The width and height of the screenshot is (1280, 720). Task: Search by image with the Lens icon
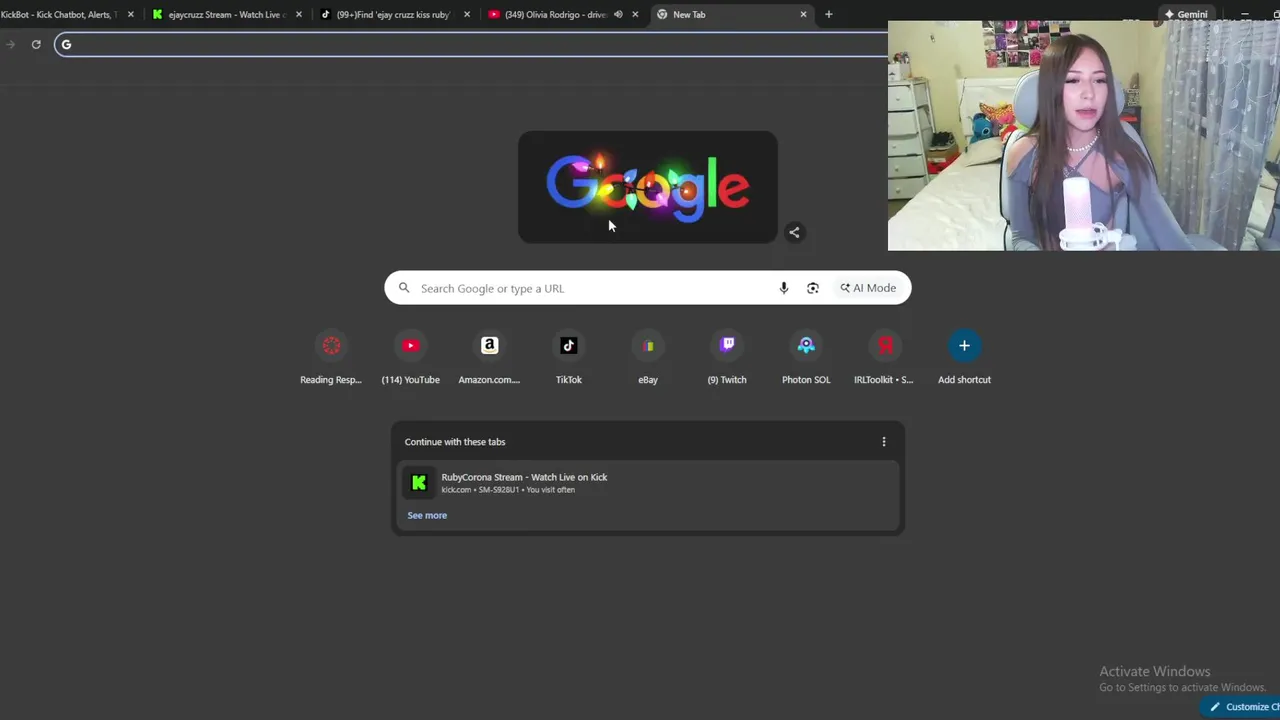[x=813, y=288]
